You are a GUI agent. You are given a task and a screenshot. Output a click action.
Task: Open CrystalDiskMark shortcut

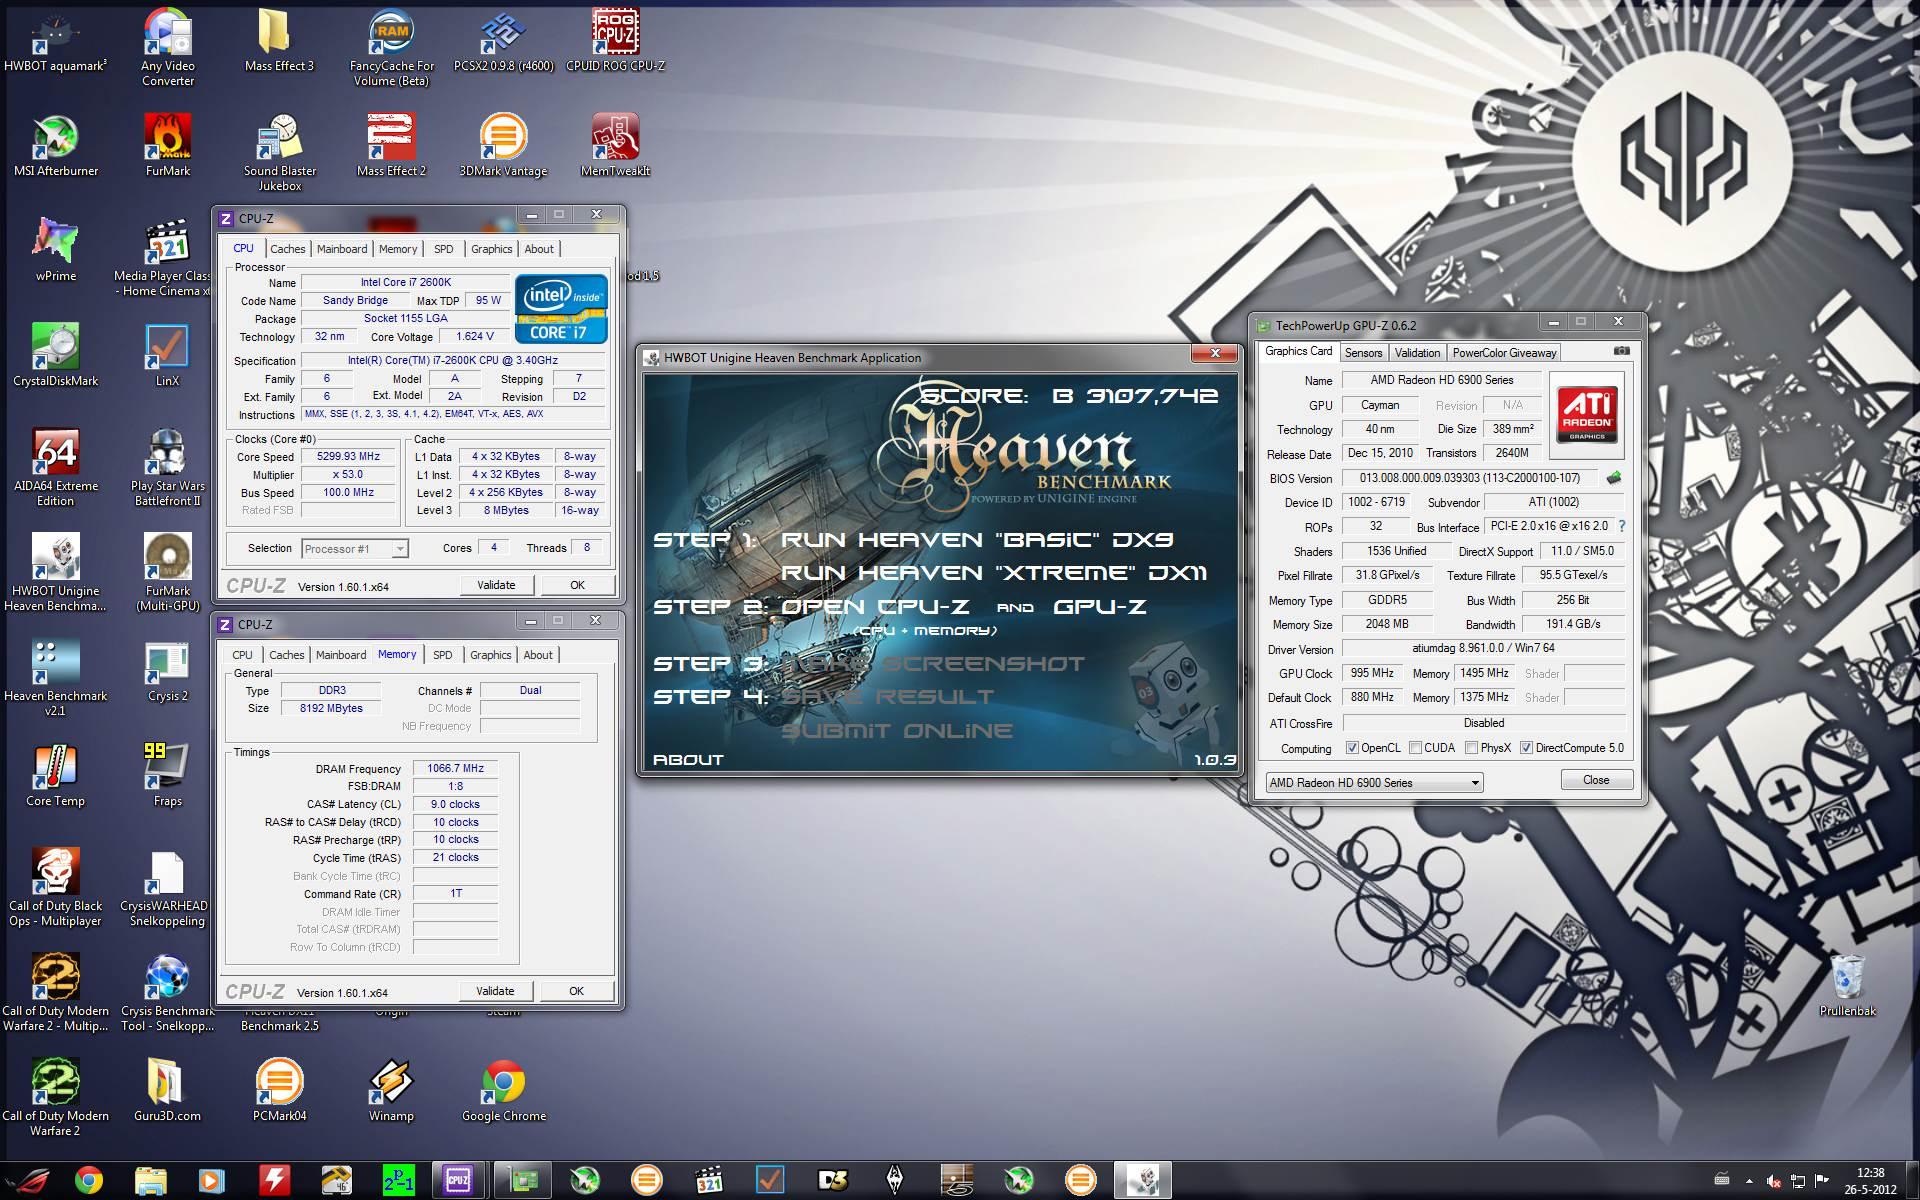pyautogui.click(x=56, y=355)
